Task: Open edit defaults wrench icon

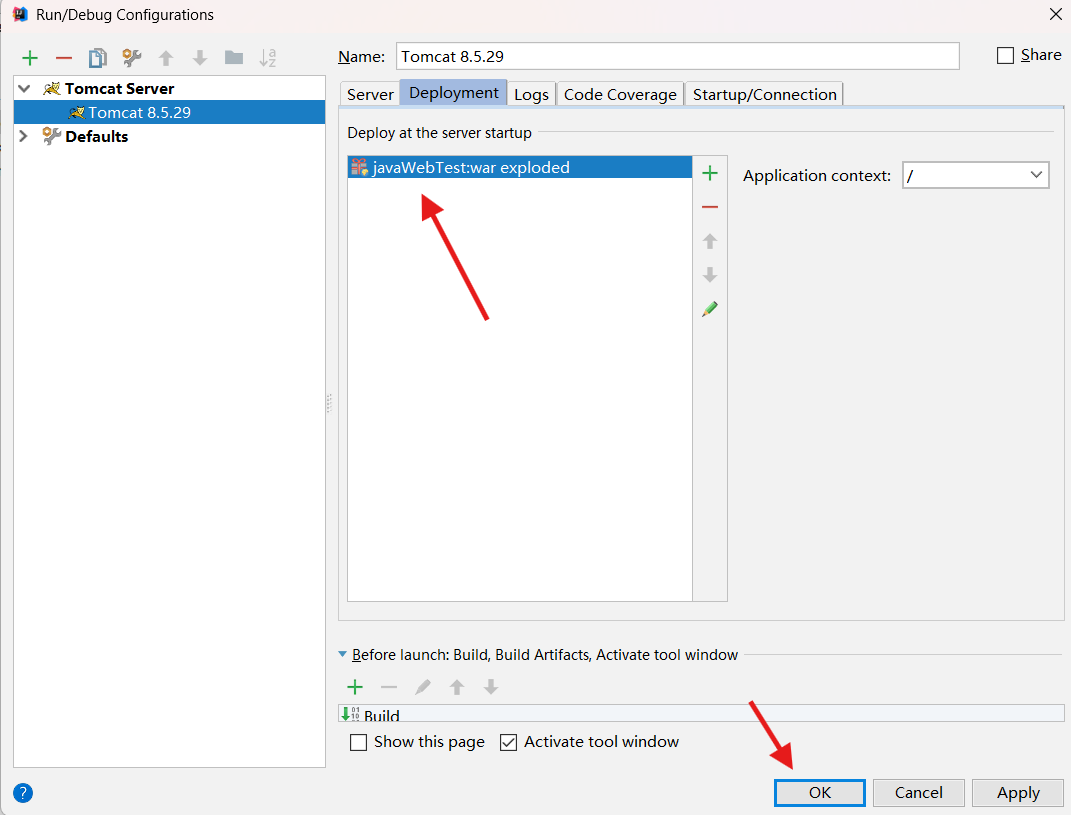Action: (132, 58)
